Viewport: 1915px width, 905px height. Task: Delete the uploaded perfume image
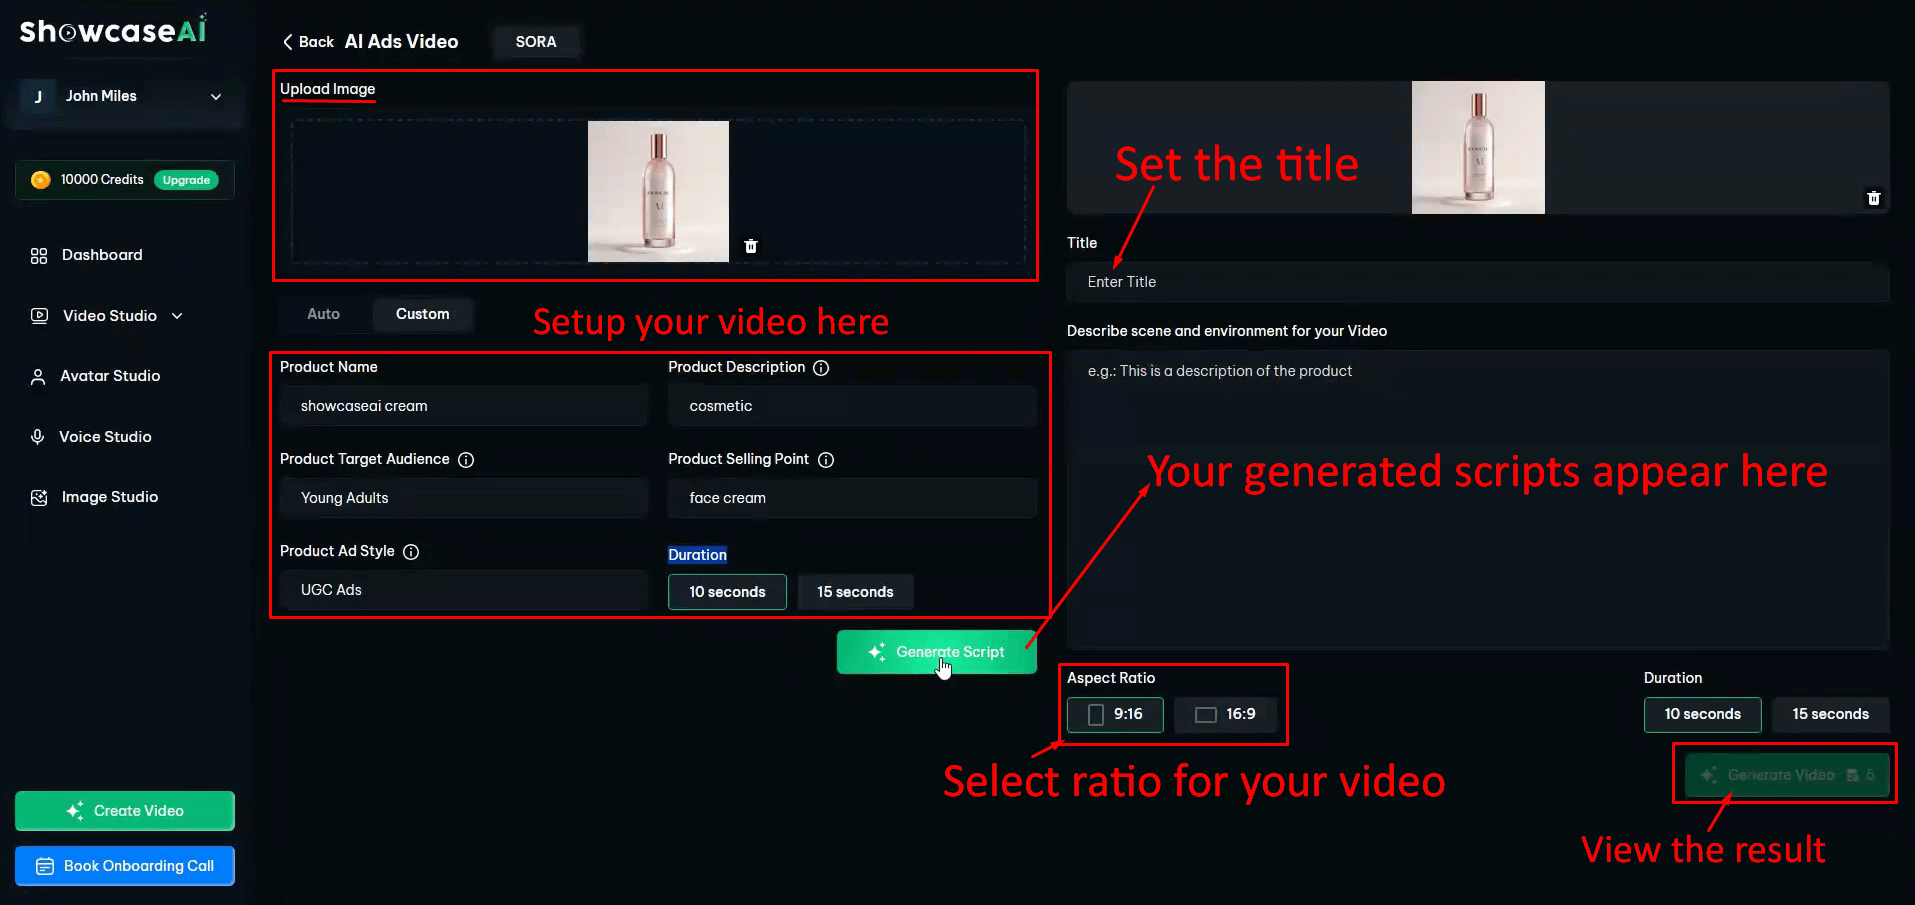(x=751, y=246)
